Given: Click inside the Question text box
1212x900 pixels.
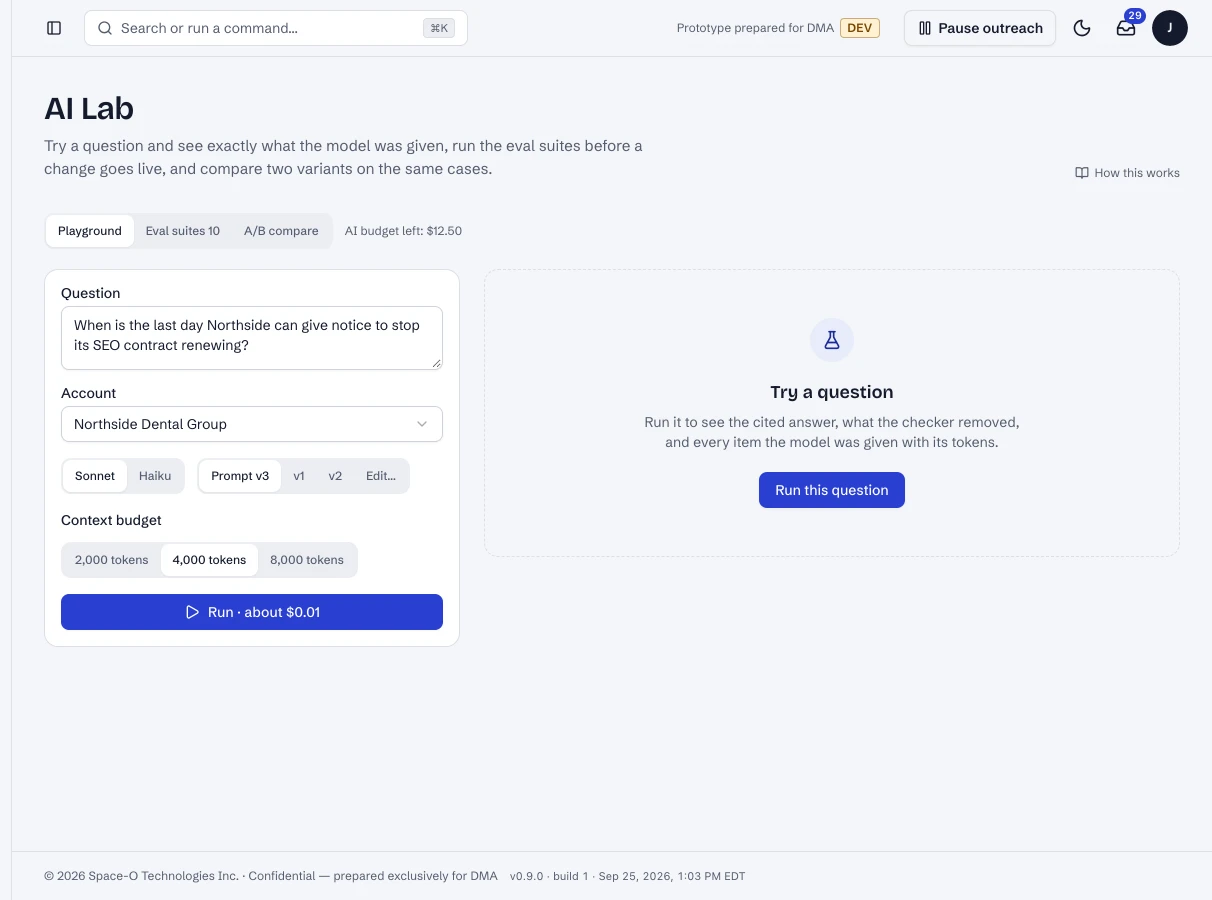Looking at the screenshot, I should click(252, 338).
